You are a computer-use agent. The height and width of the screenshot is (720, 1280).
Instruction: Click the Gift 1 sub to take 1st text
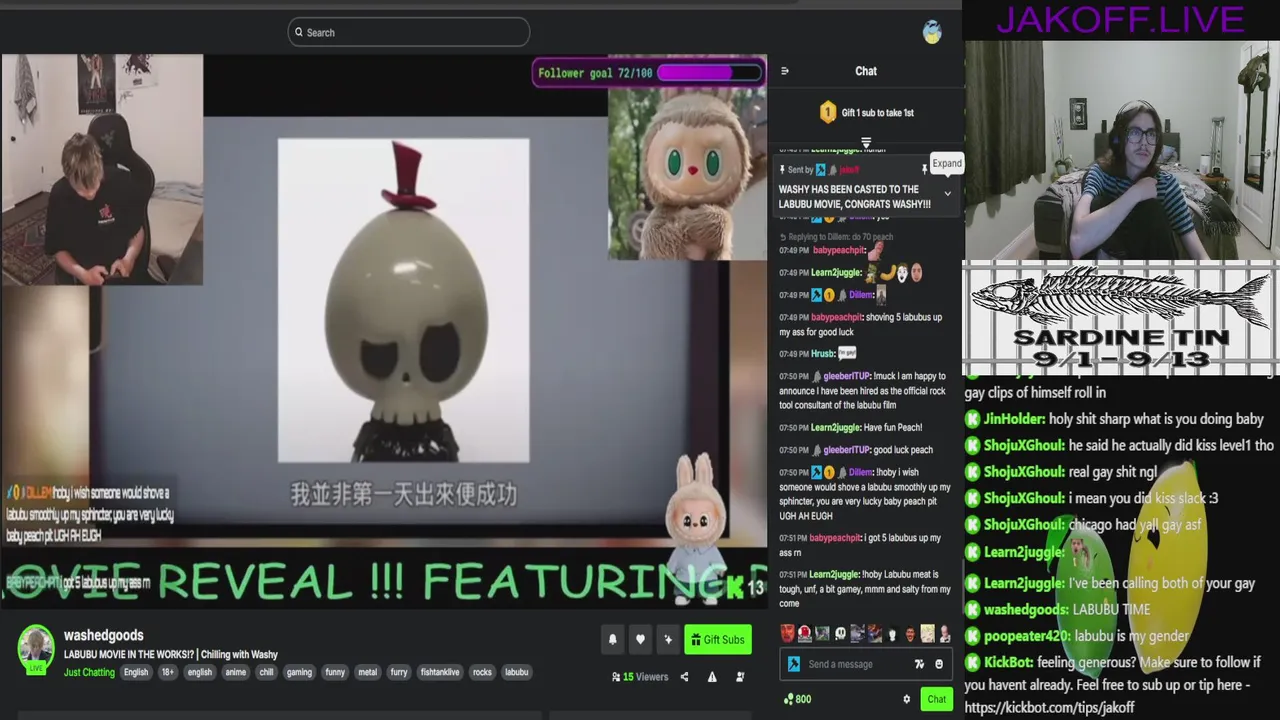point(877,113)
